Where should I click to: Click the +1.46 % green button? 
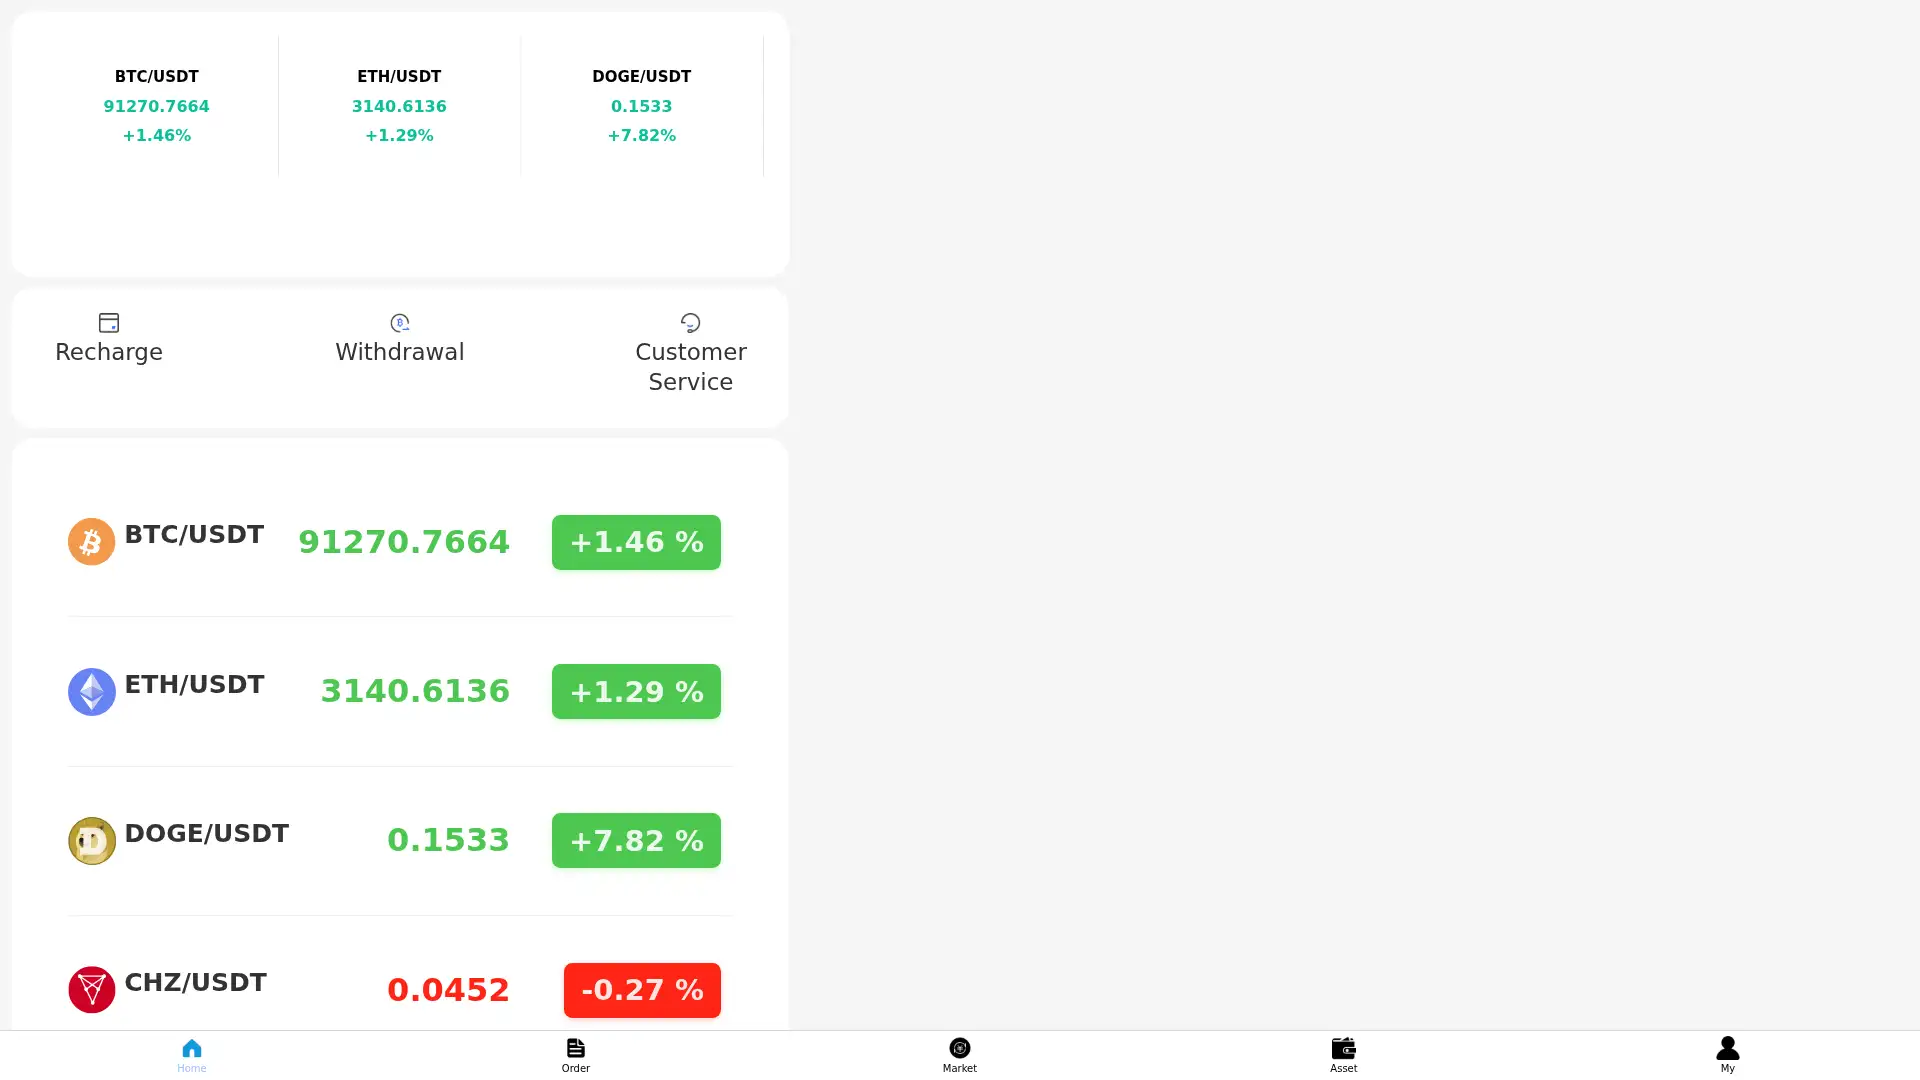tap(636, 542)
